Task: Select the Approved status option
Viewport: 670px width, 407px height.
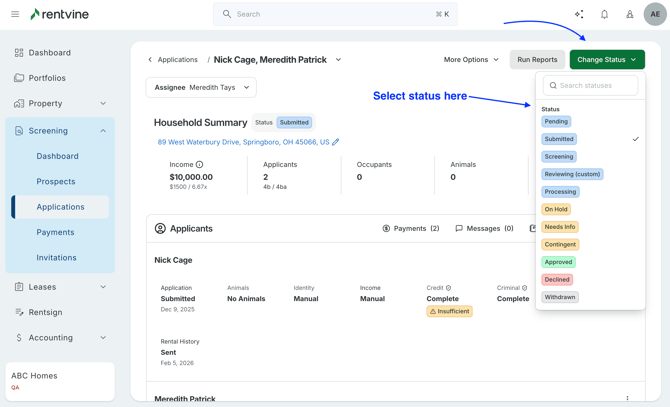Action: point(558,262)
